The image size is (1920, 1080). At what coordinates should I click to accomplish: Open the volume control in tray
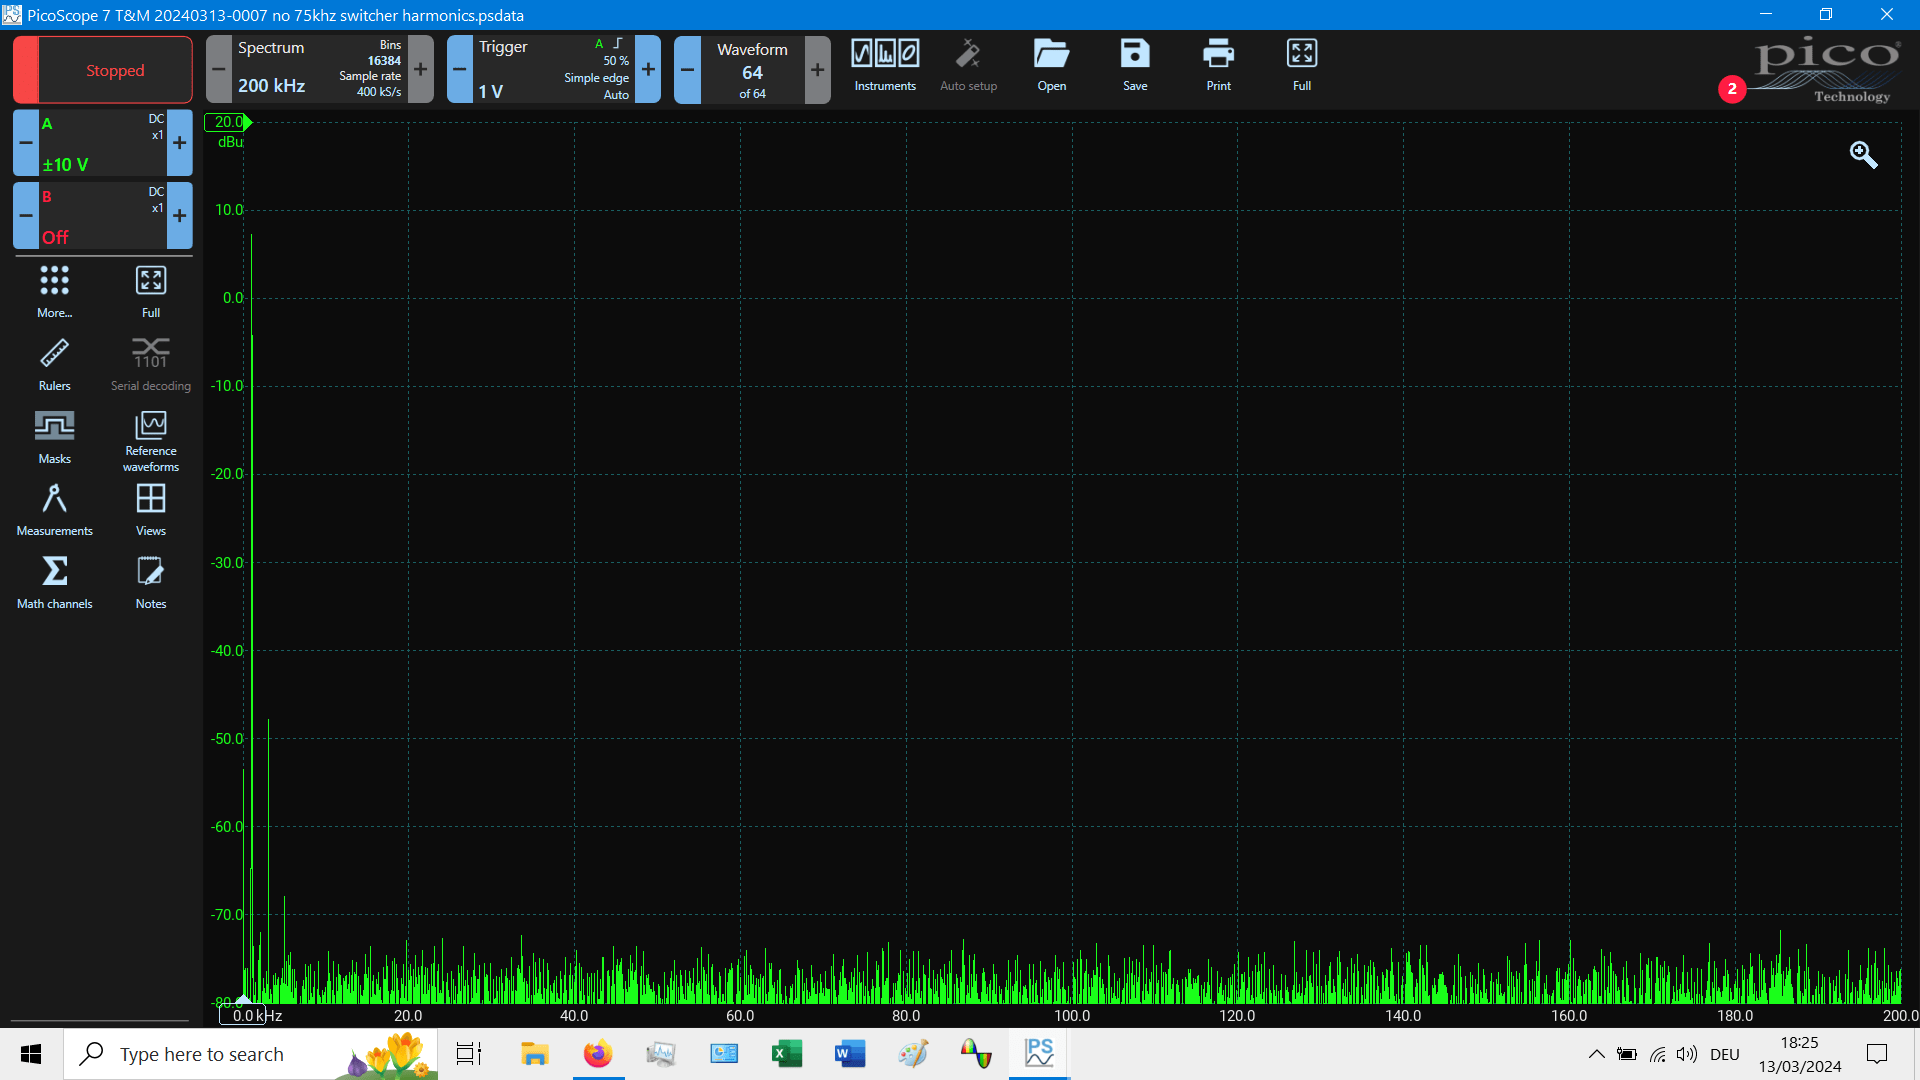coord(1687,1054)
